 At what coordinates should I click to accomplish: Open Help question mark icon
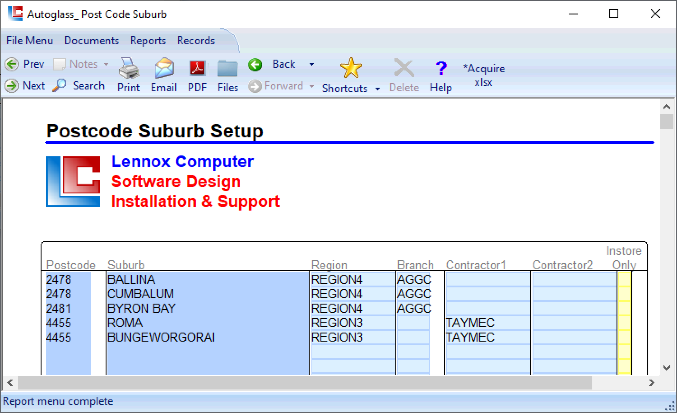(440, 68)
